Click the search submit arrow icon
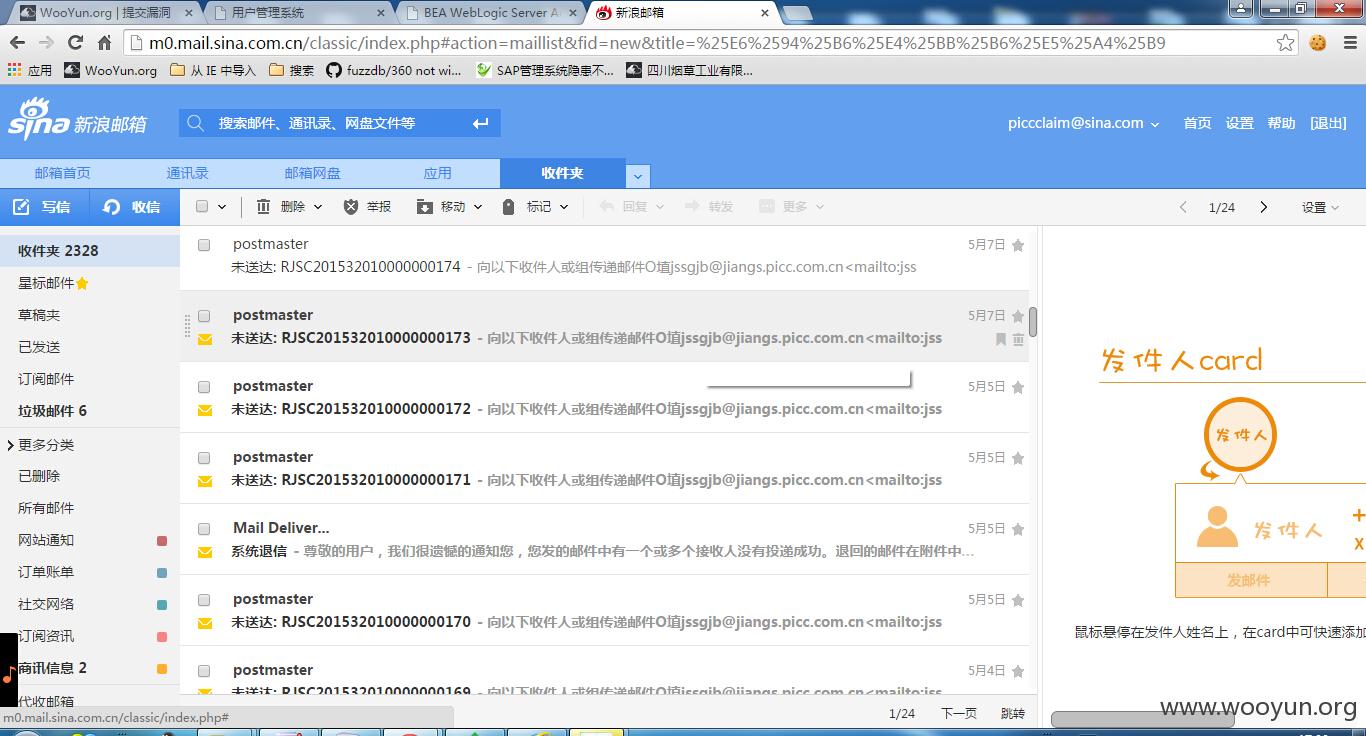Screen dimensions: 1366x736 [x=481, y=123]
